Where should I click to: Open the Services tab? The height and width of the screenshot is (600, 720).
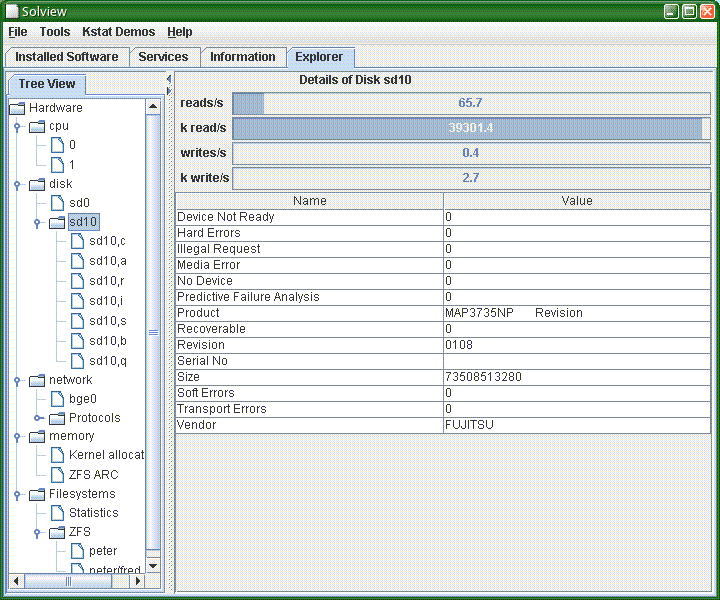tap(163, 57)
